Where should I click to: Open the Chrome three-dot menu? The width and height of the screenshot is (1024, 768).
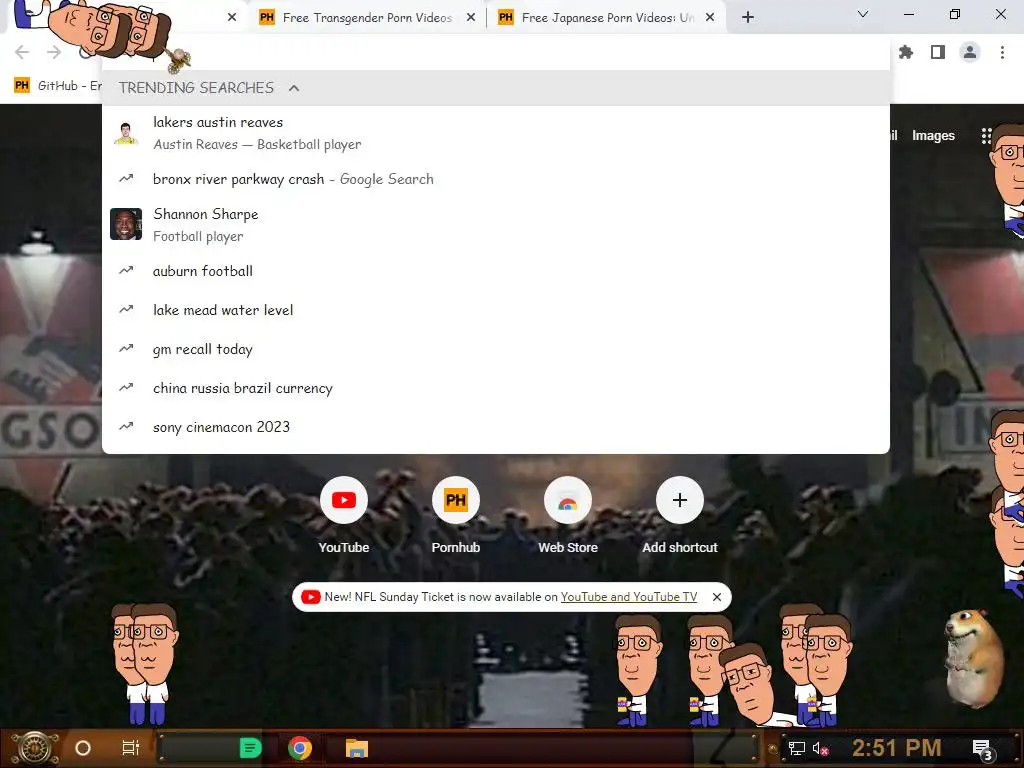click(1002, 52)
